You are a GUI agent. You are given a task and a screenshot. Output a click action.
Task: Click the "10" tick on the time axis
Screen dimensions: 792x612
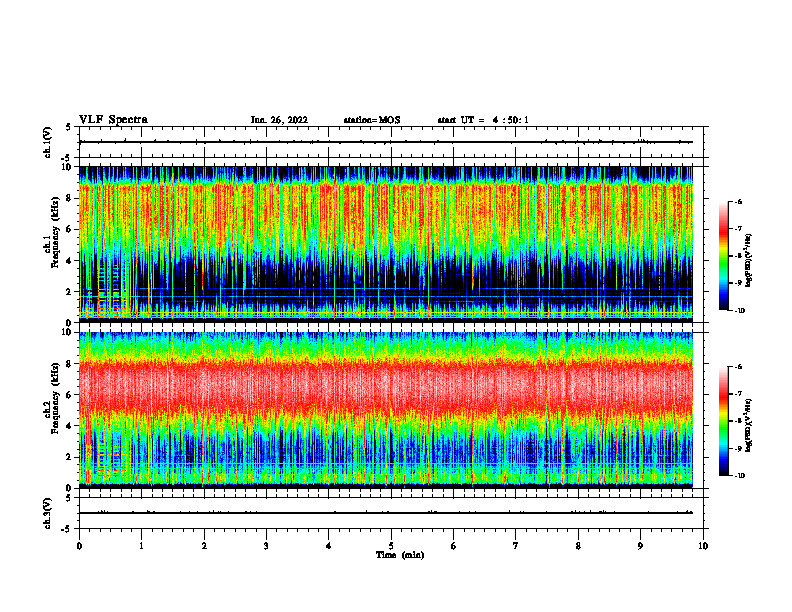[x=703, y=546]
